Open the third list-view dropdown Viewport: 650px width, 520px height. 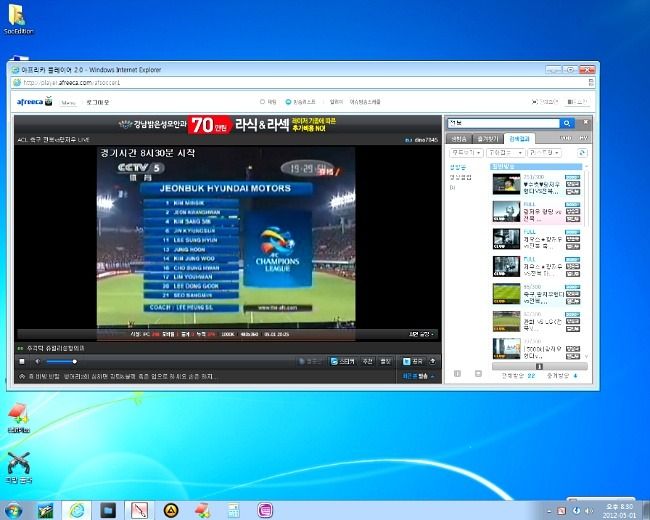click(544, 153)
